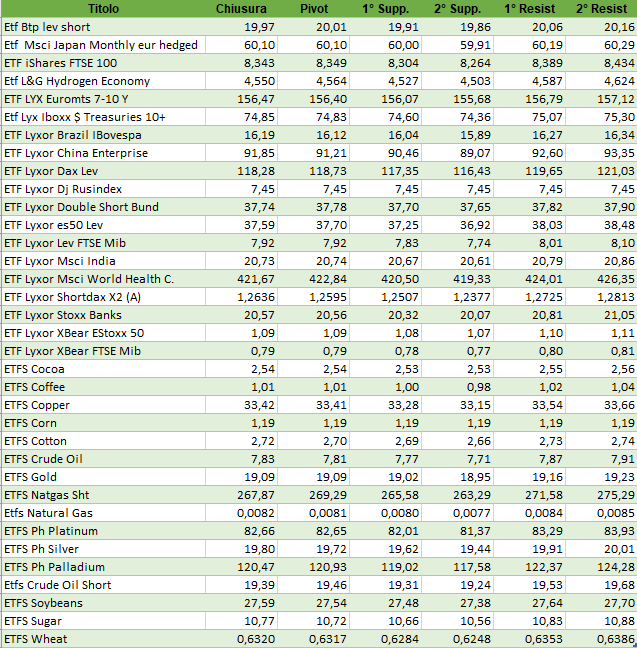The image size is (637, 648).
Task: Click Pivot value 1,2595 for Shortdax X2
Action: pos(313,297)
